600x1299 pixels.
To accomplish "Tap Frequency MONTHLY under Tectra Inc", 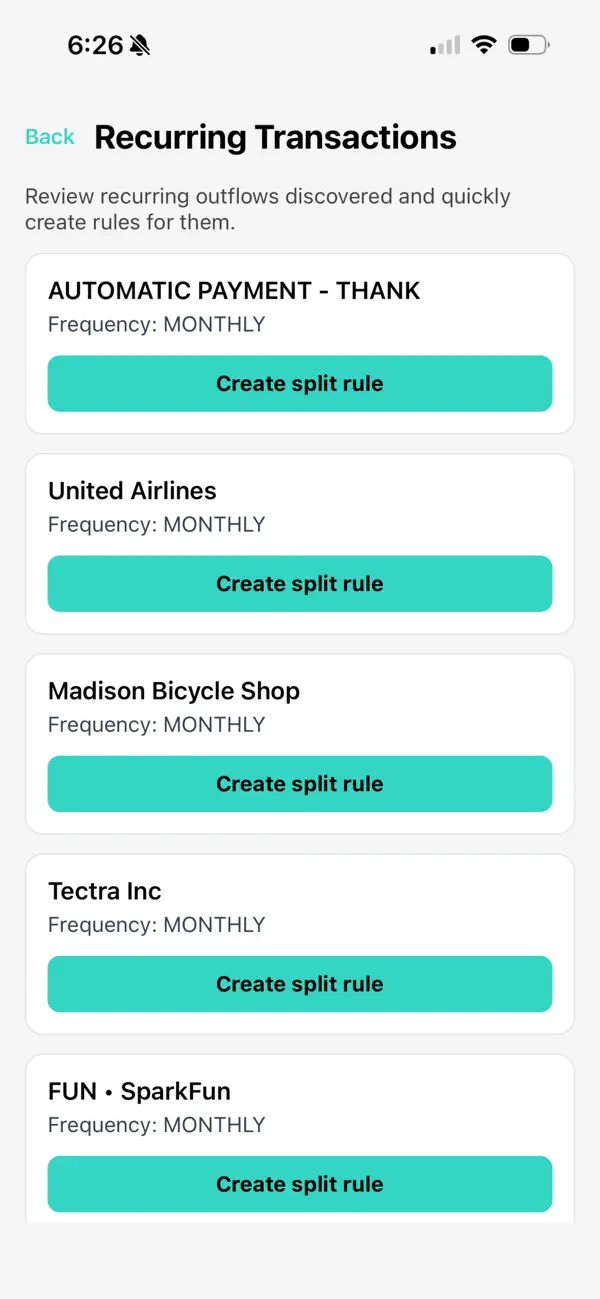I will coord(155,924).
